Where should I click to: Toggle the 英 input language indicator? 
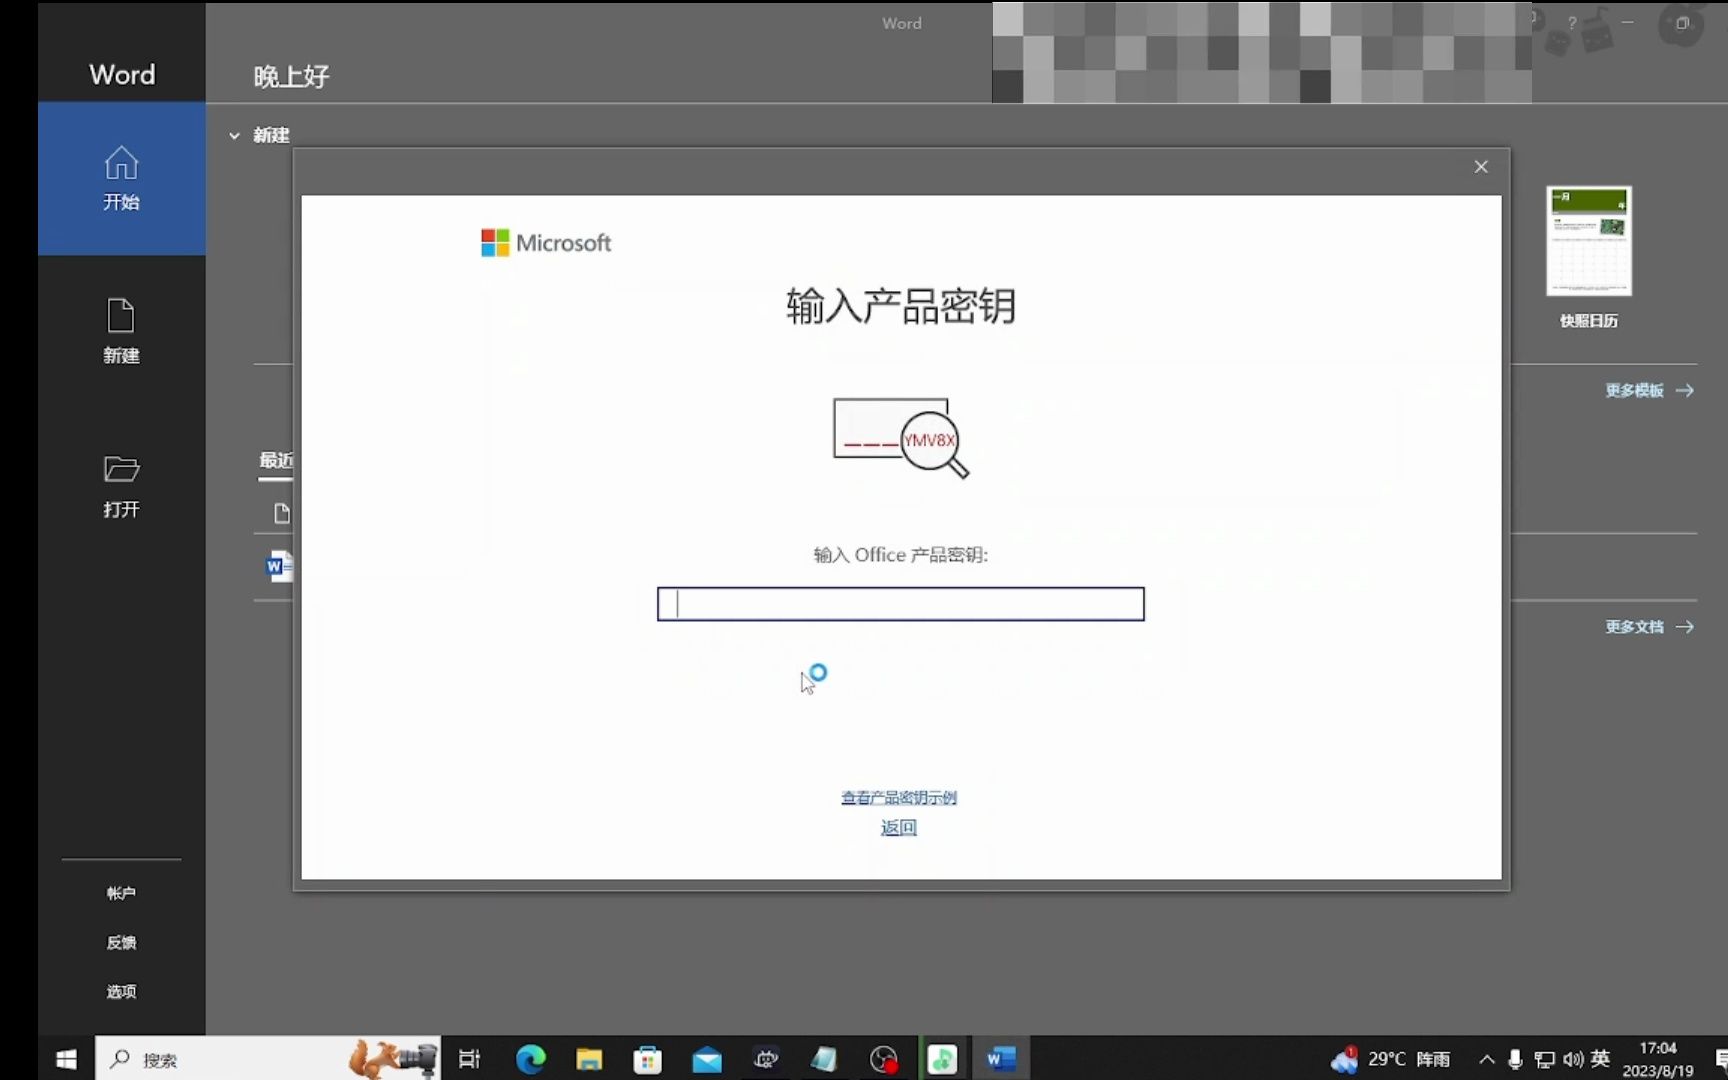1601,1059
